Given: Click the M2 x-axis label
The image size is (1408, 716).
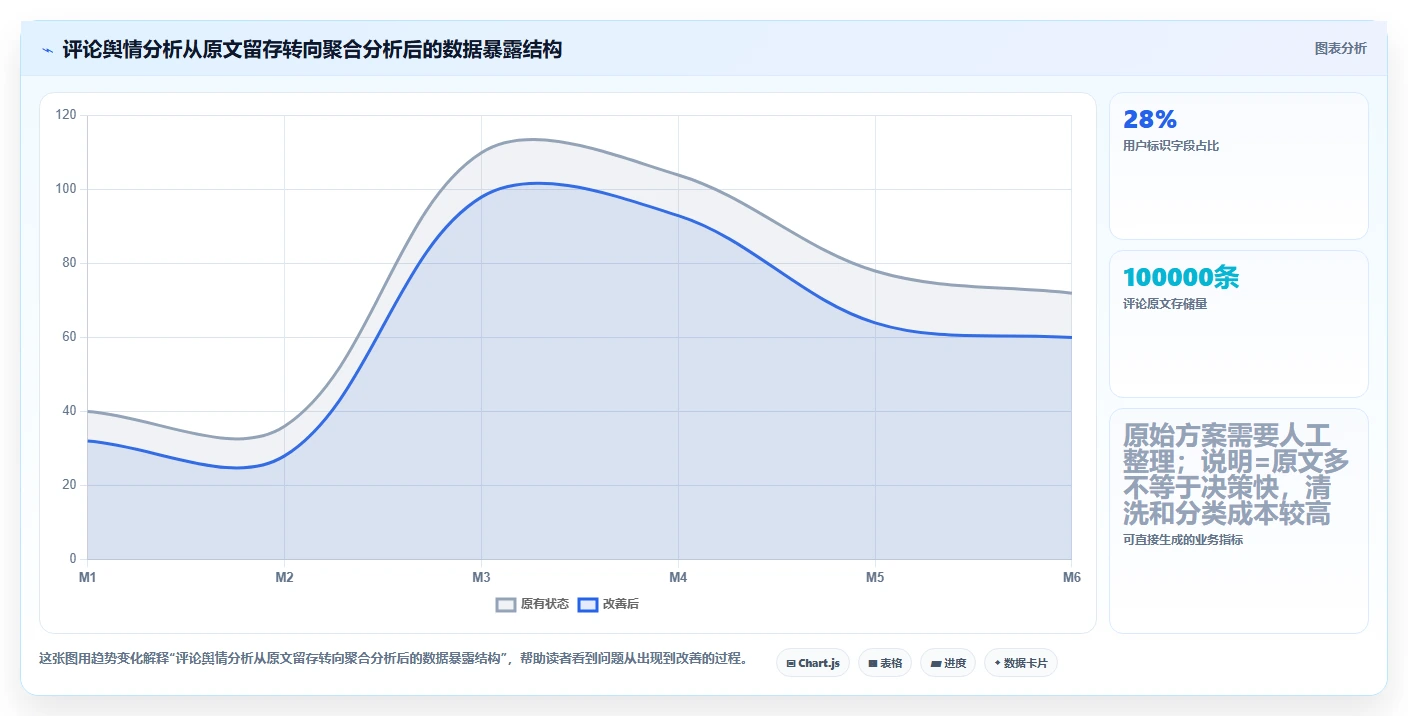Looking at the screenshot, I should pos(284,578).
